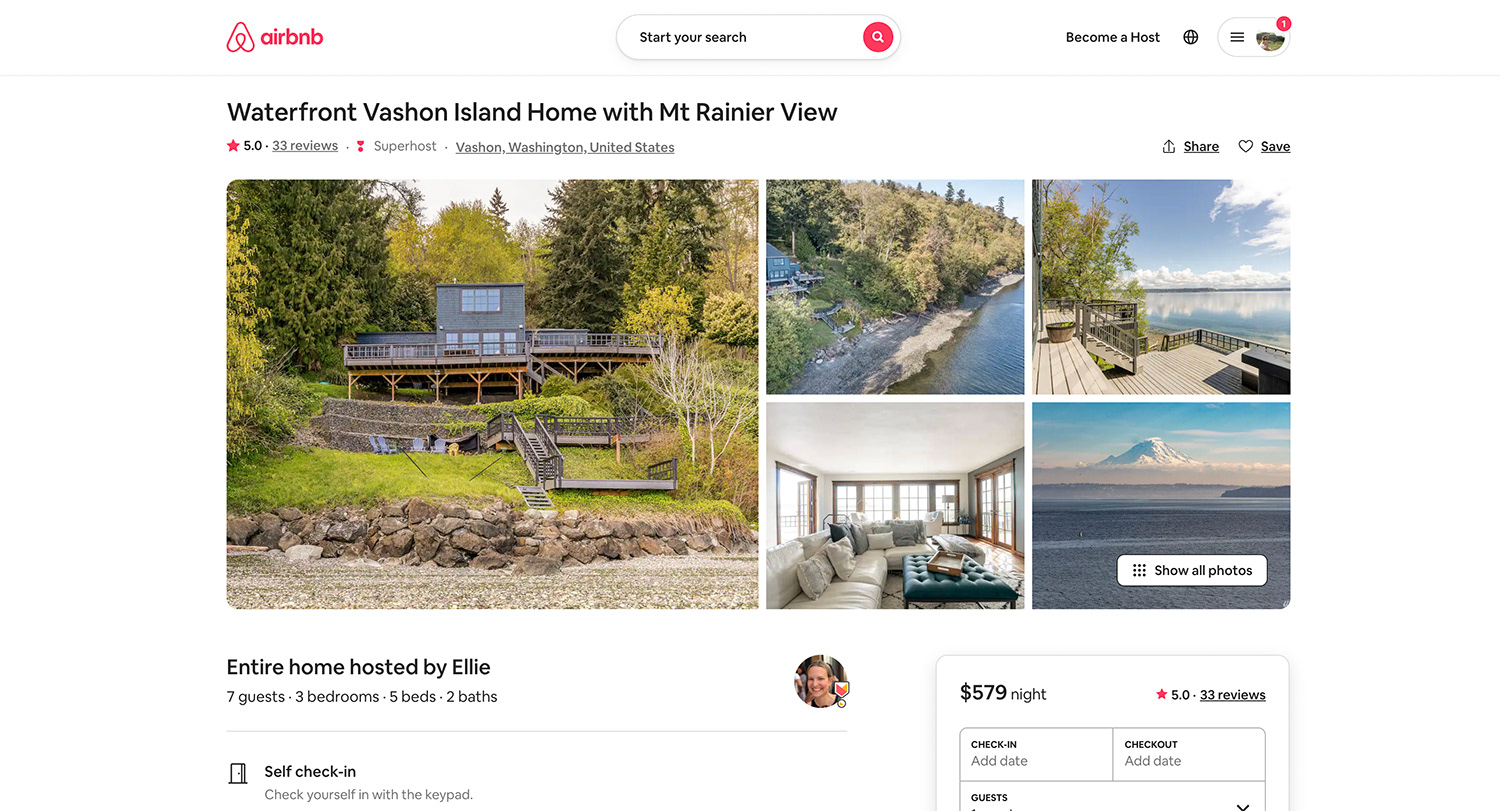1500x811 pixels.
Task: Click the Superhost badge icon
Action: point(361,146)
